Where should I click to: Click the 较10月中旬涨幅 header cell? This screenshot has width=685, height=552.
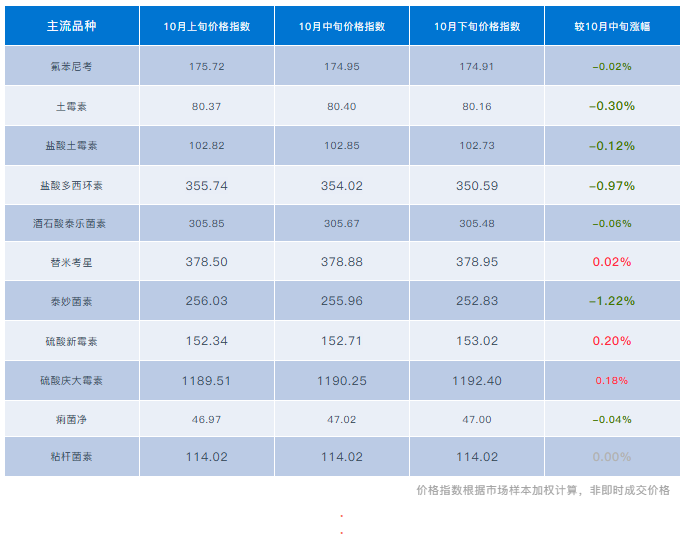(x=611, y=26)
